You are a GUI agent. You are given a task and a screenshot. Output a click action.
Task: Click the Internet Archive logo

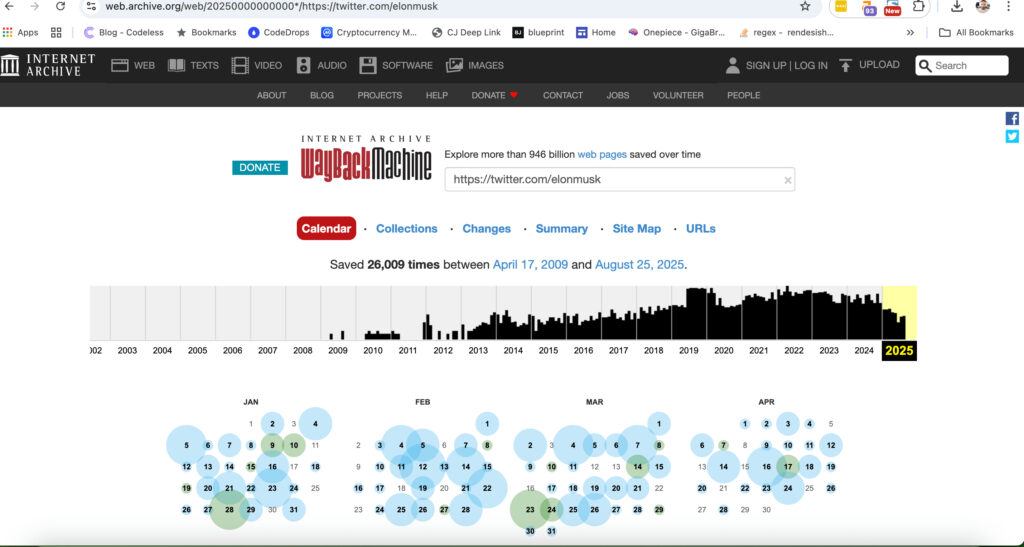coord(48,65)
